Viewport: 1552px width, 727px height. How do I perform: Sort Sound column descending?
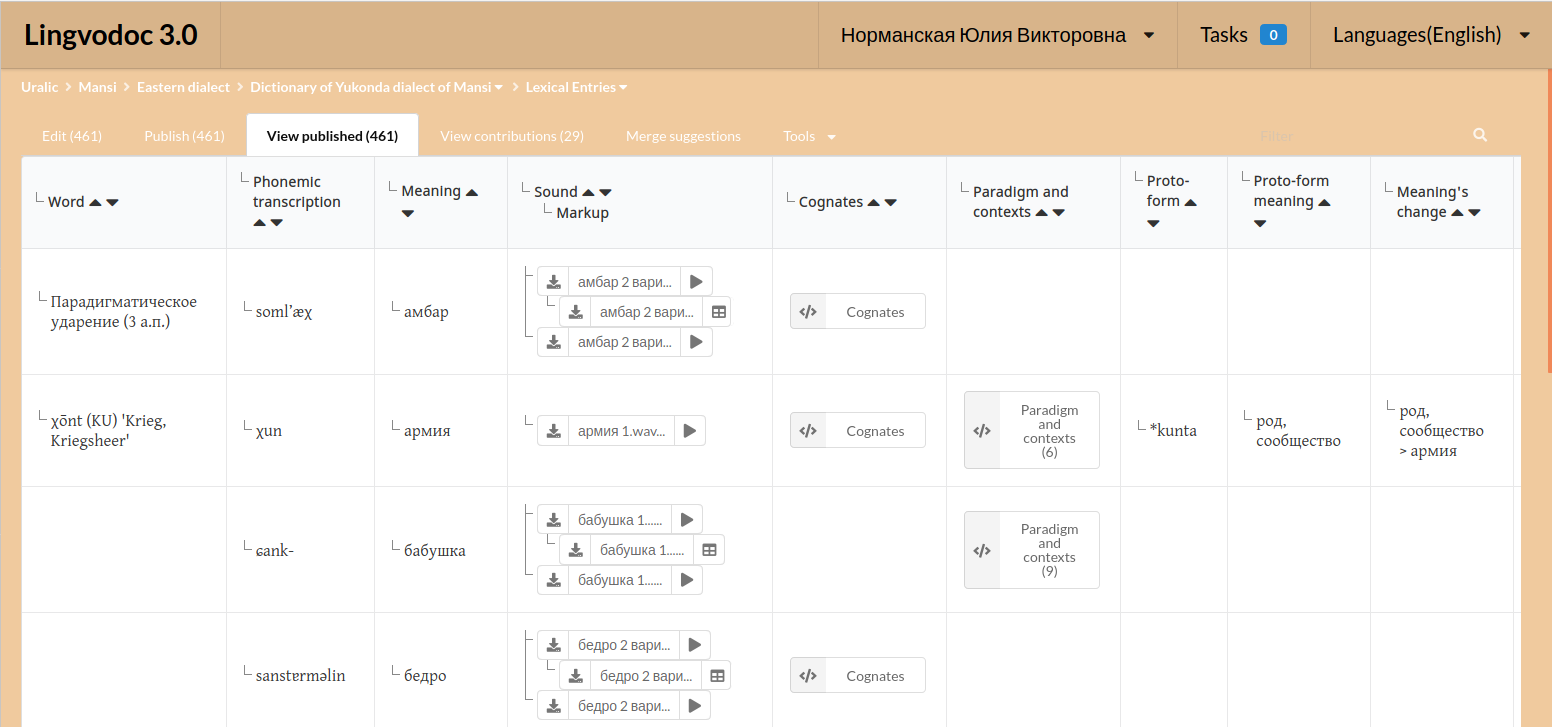tap(605, 192)
